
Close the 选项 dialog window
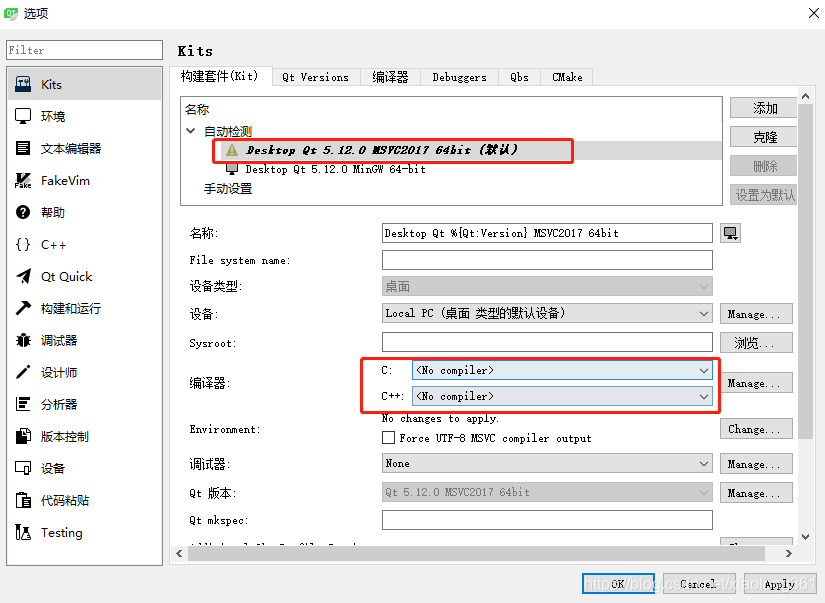[813, 13]
